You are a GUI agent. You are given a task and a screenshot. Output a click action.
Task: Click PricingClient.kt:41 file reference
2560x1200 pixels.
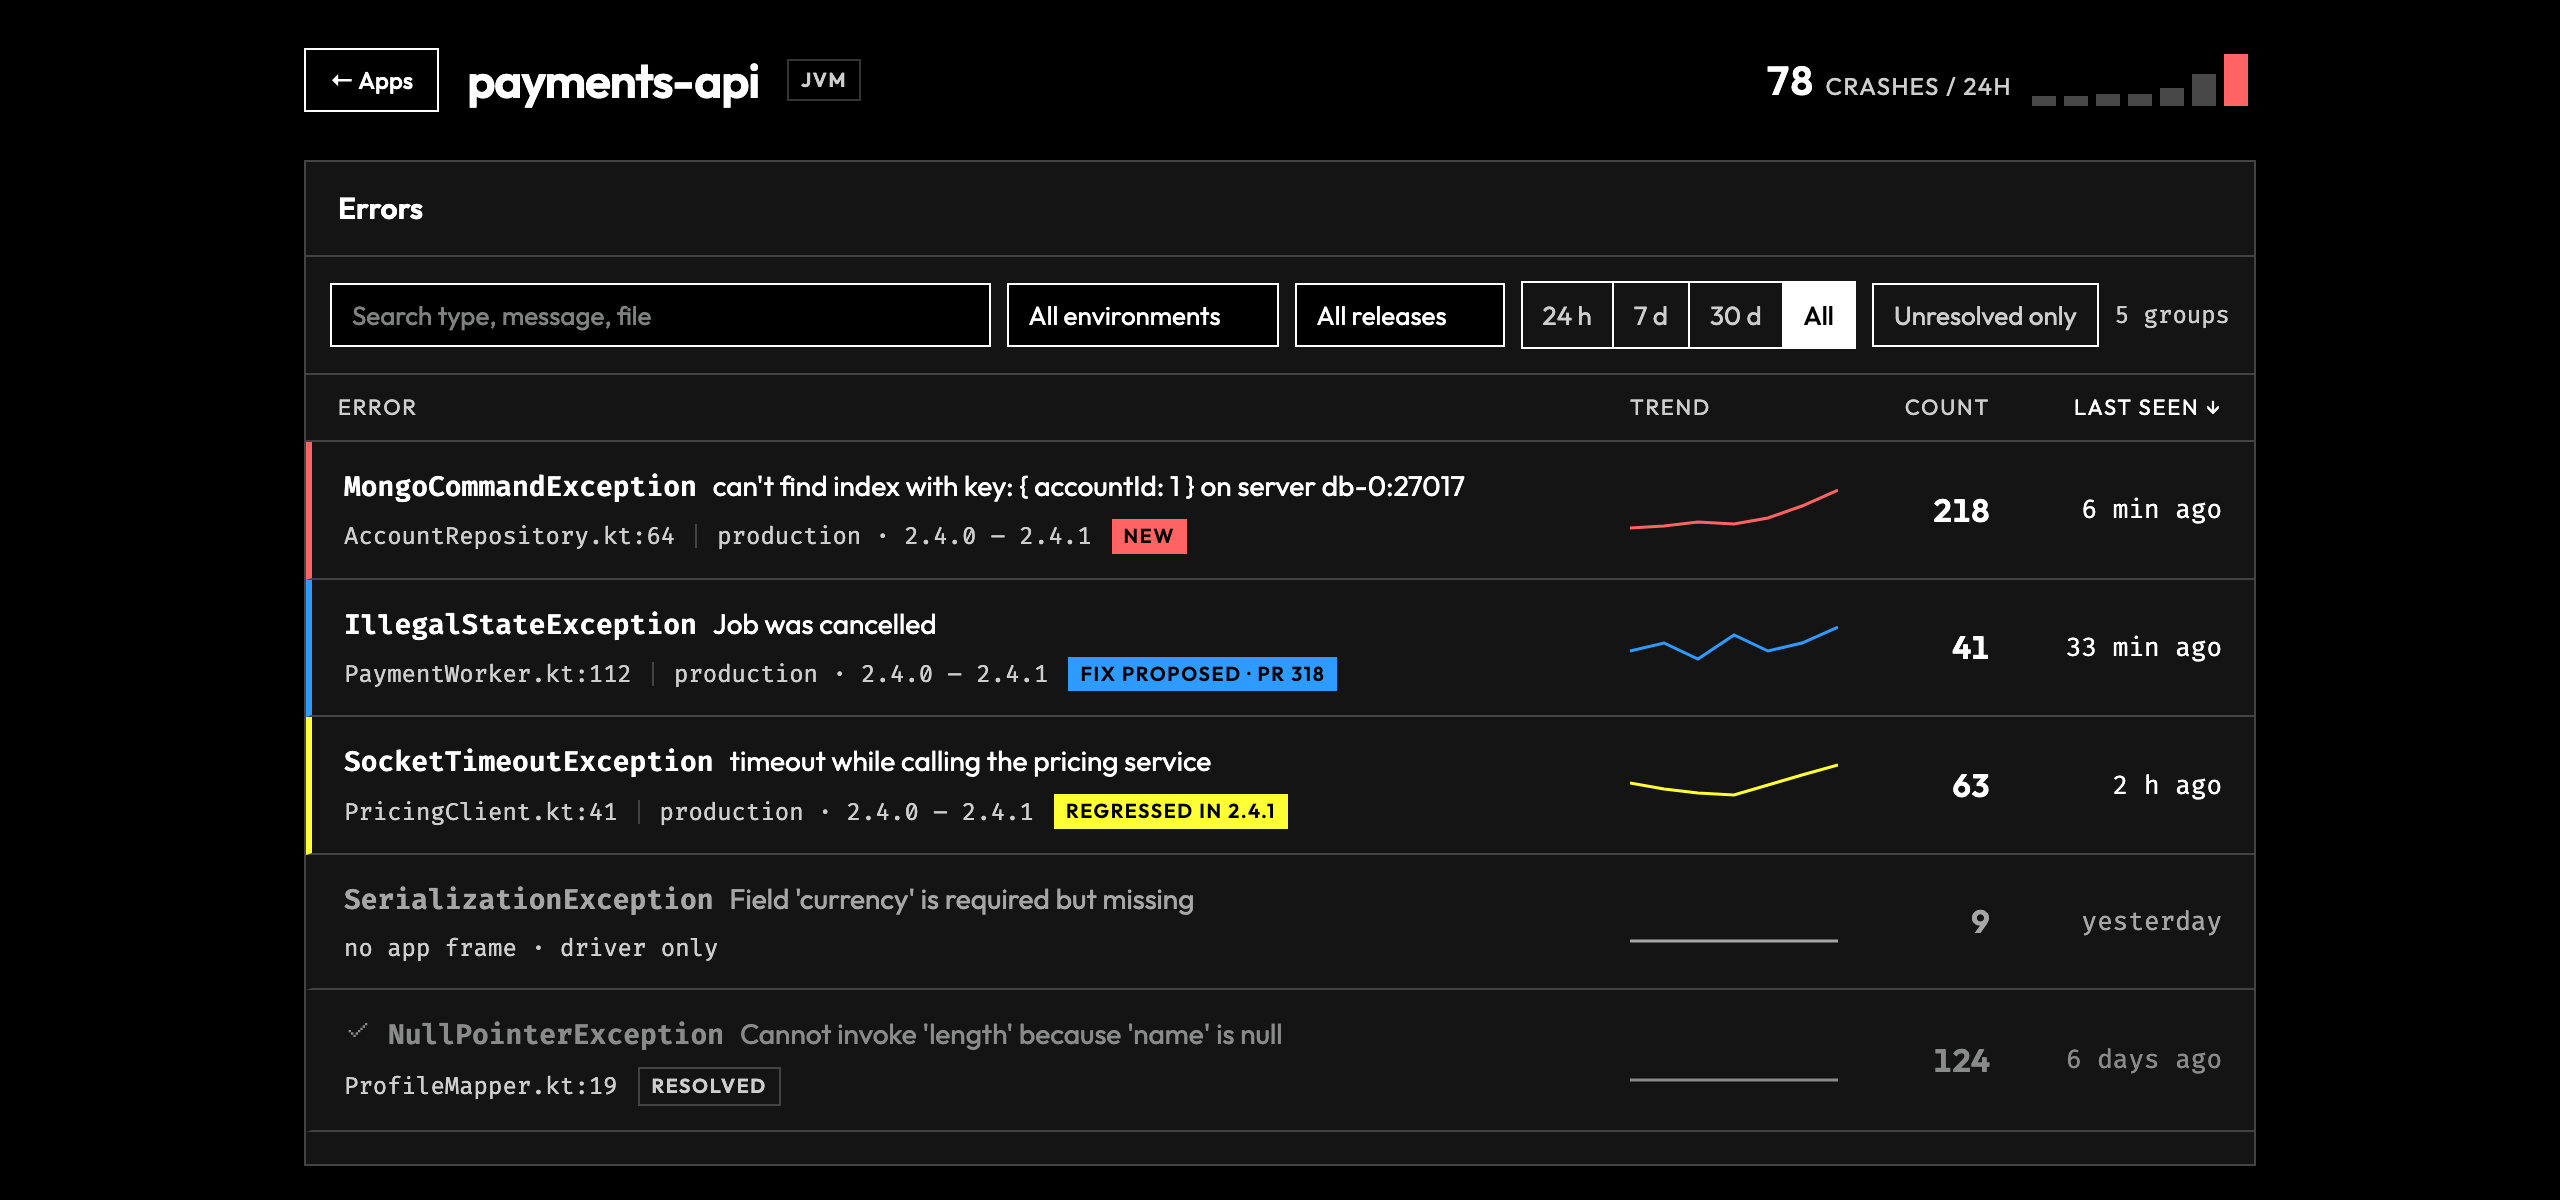tap(480, 811)
